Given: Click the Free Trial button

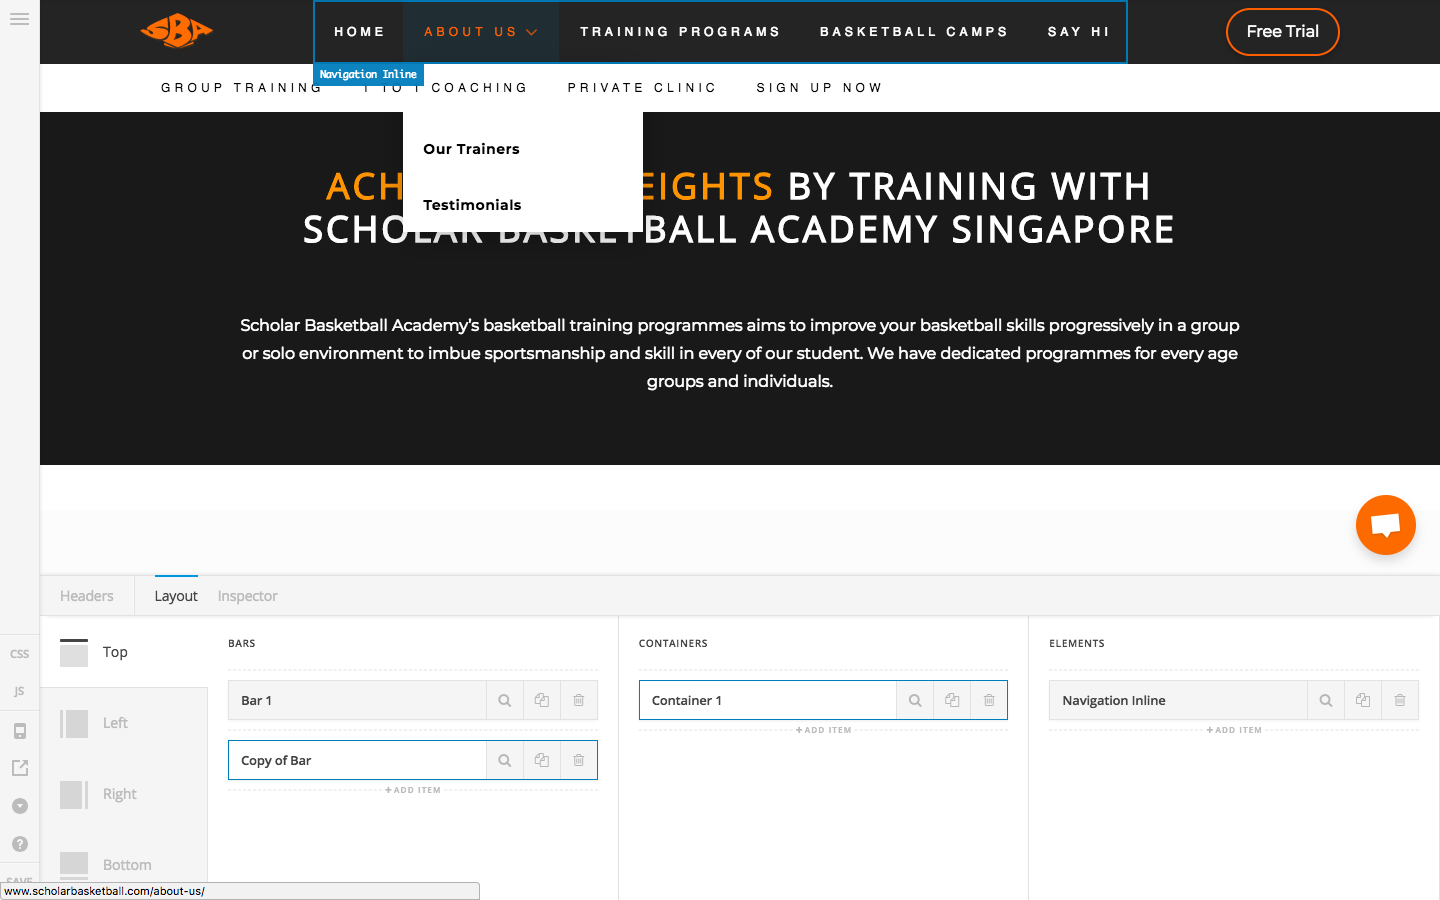Looking at the screenshot, I should click(1282, 32).
